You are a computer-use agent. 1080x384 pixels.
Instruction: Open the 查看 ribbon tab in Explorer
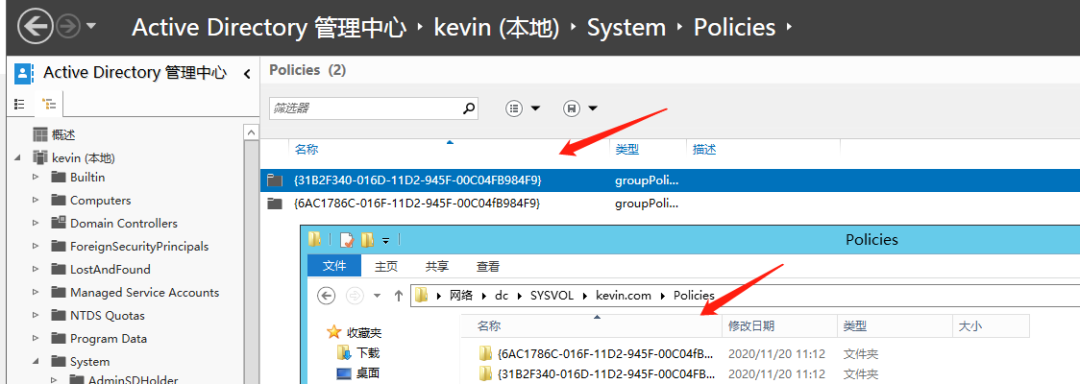click(488, 266)
